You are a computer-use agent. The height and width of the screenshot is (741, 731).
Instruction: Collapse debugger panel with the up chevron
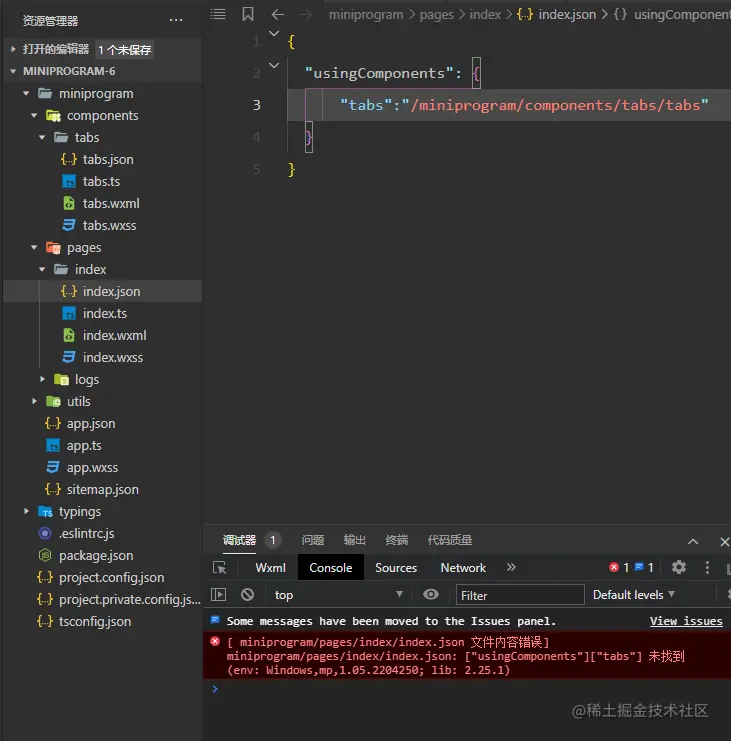click(x=693, y=542)
